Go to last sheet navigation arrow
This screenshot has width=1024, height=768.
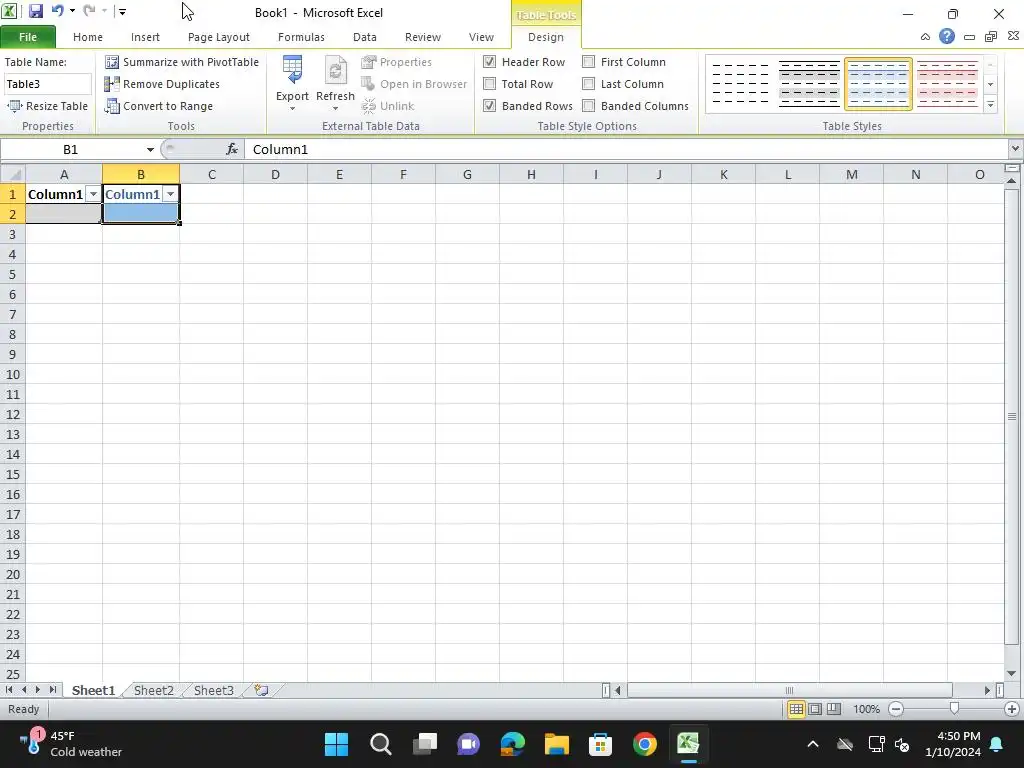52,690
